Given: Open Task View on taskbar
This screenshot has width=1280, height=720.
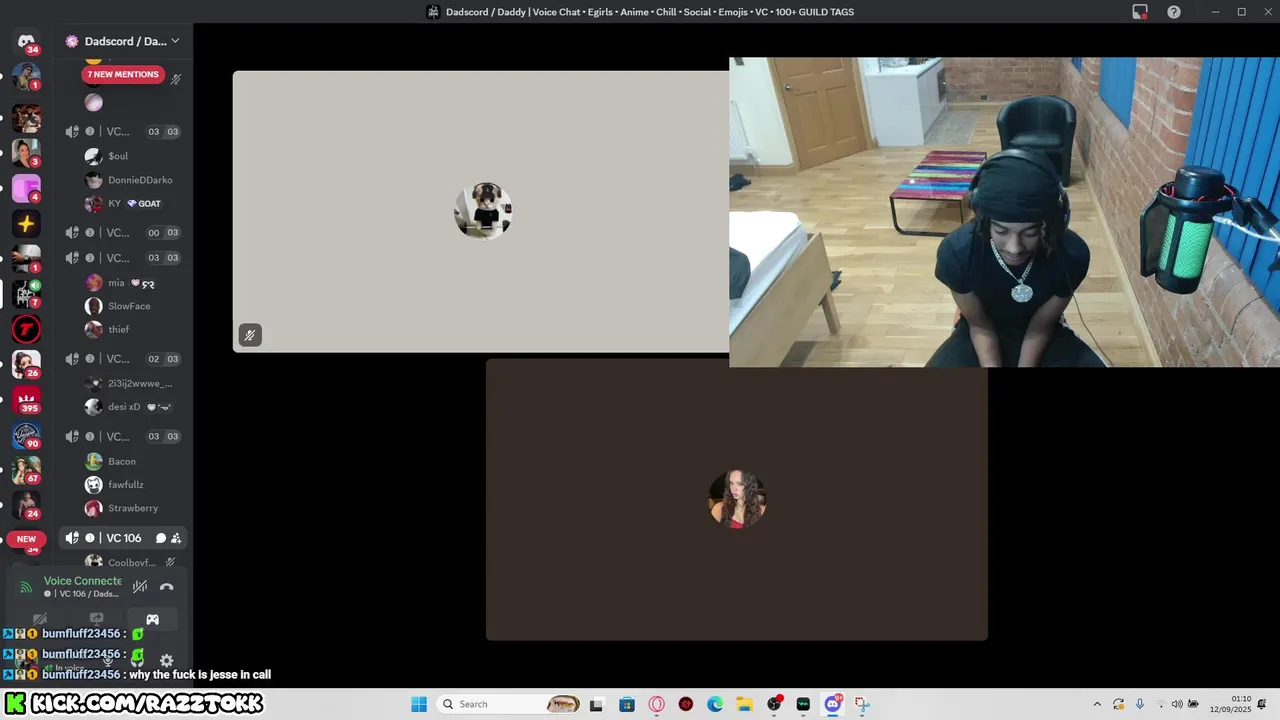Looking at the screenshot, I should click(x=596, y=704).
